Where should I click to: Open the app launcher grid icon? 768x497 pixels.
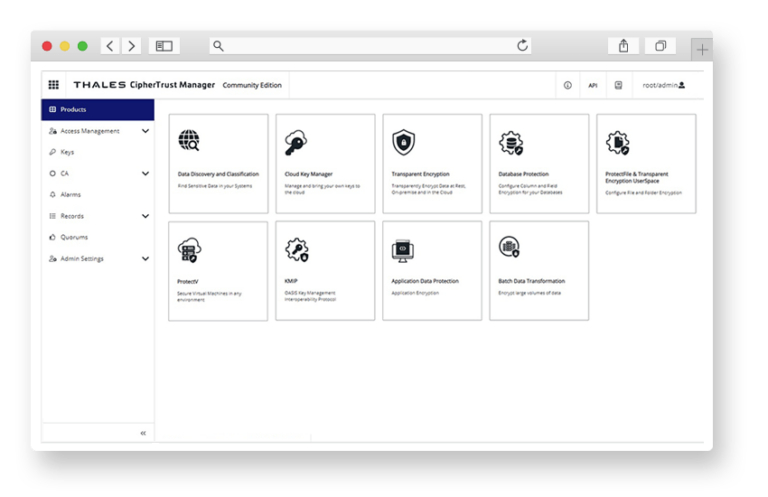(53, 85)
